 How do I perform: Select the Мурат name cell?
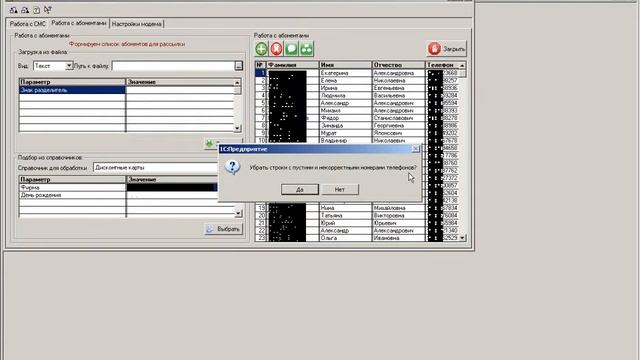[345, 133]
